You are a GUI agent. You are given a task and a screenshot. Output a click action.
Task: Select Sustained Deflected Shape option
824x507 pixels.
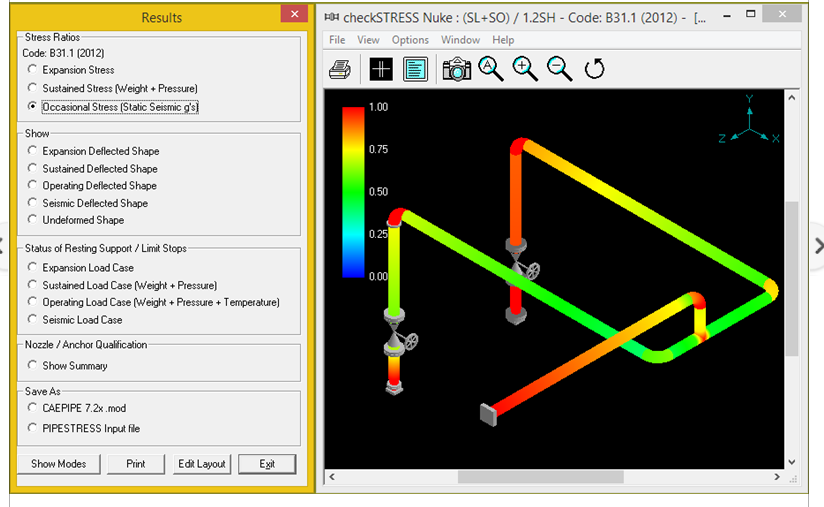(34, 169)
